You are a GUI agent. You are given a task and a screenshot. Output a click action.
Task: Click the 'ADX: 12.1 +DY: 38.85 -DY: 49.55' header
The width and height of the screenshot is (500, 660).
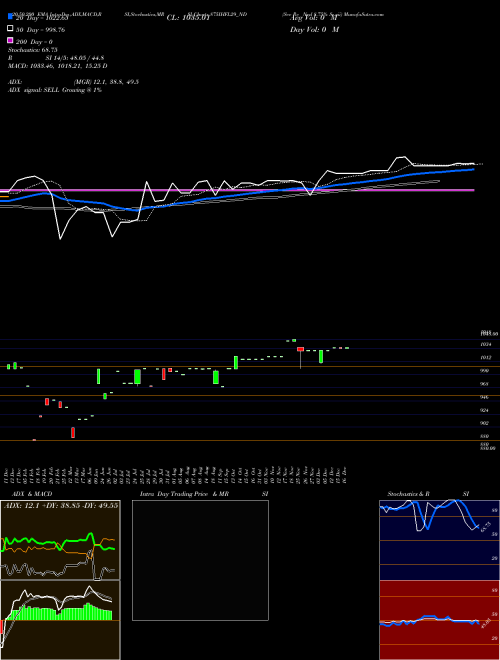tap(61, 505)
